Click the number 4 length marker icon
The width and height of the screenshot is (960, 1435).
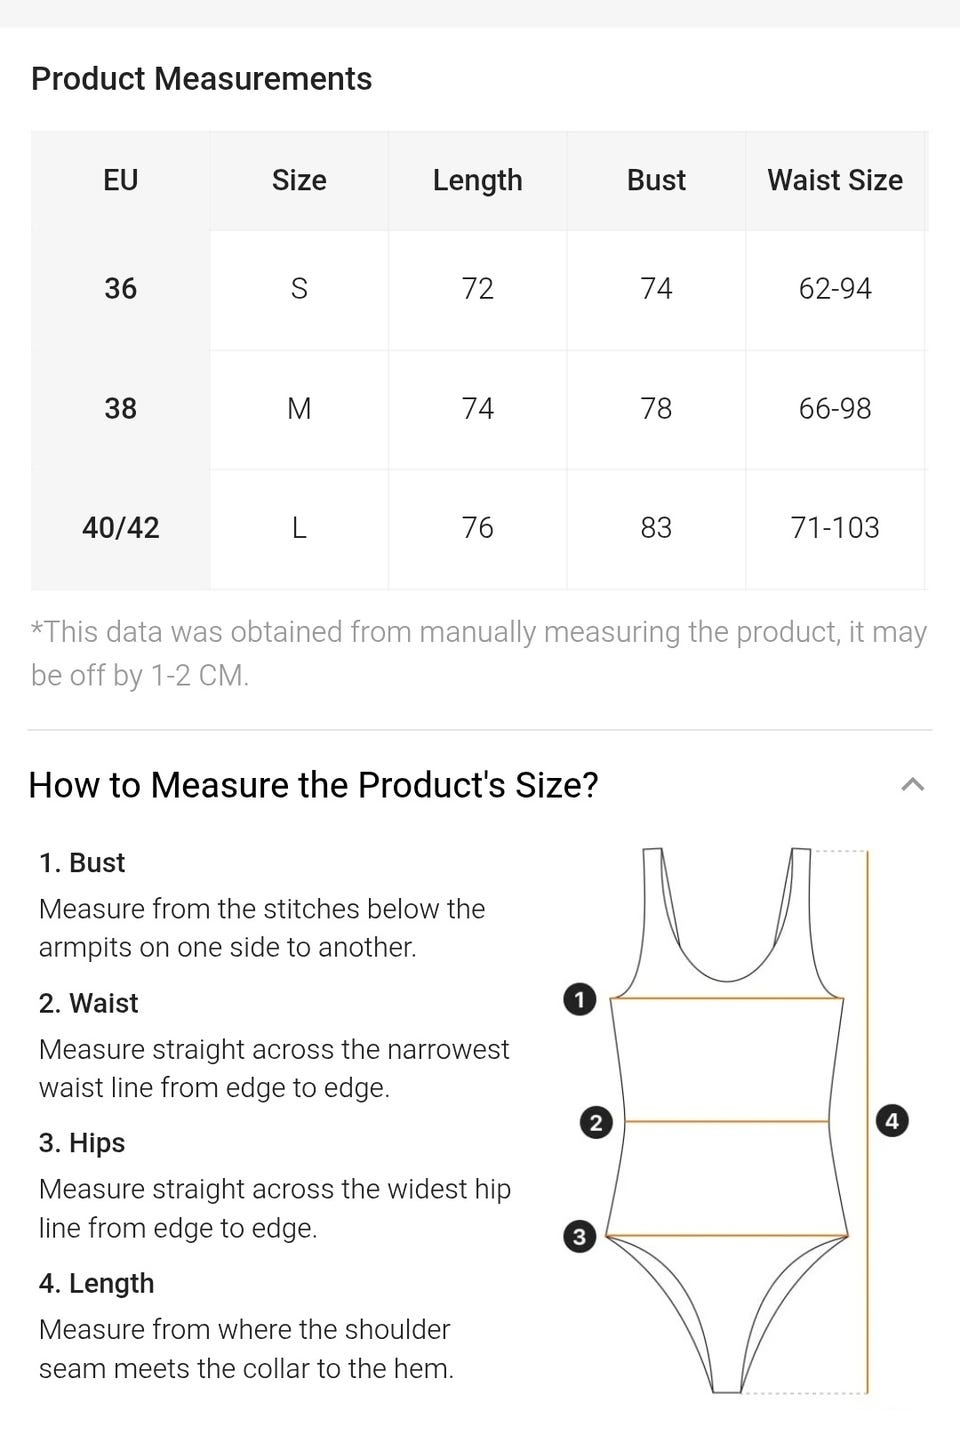[892, 1120]
